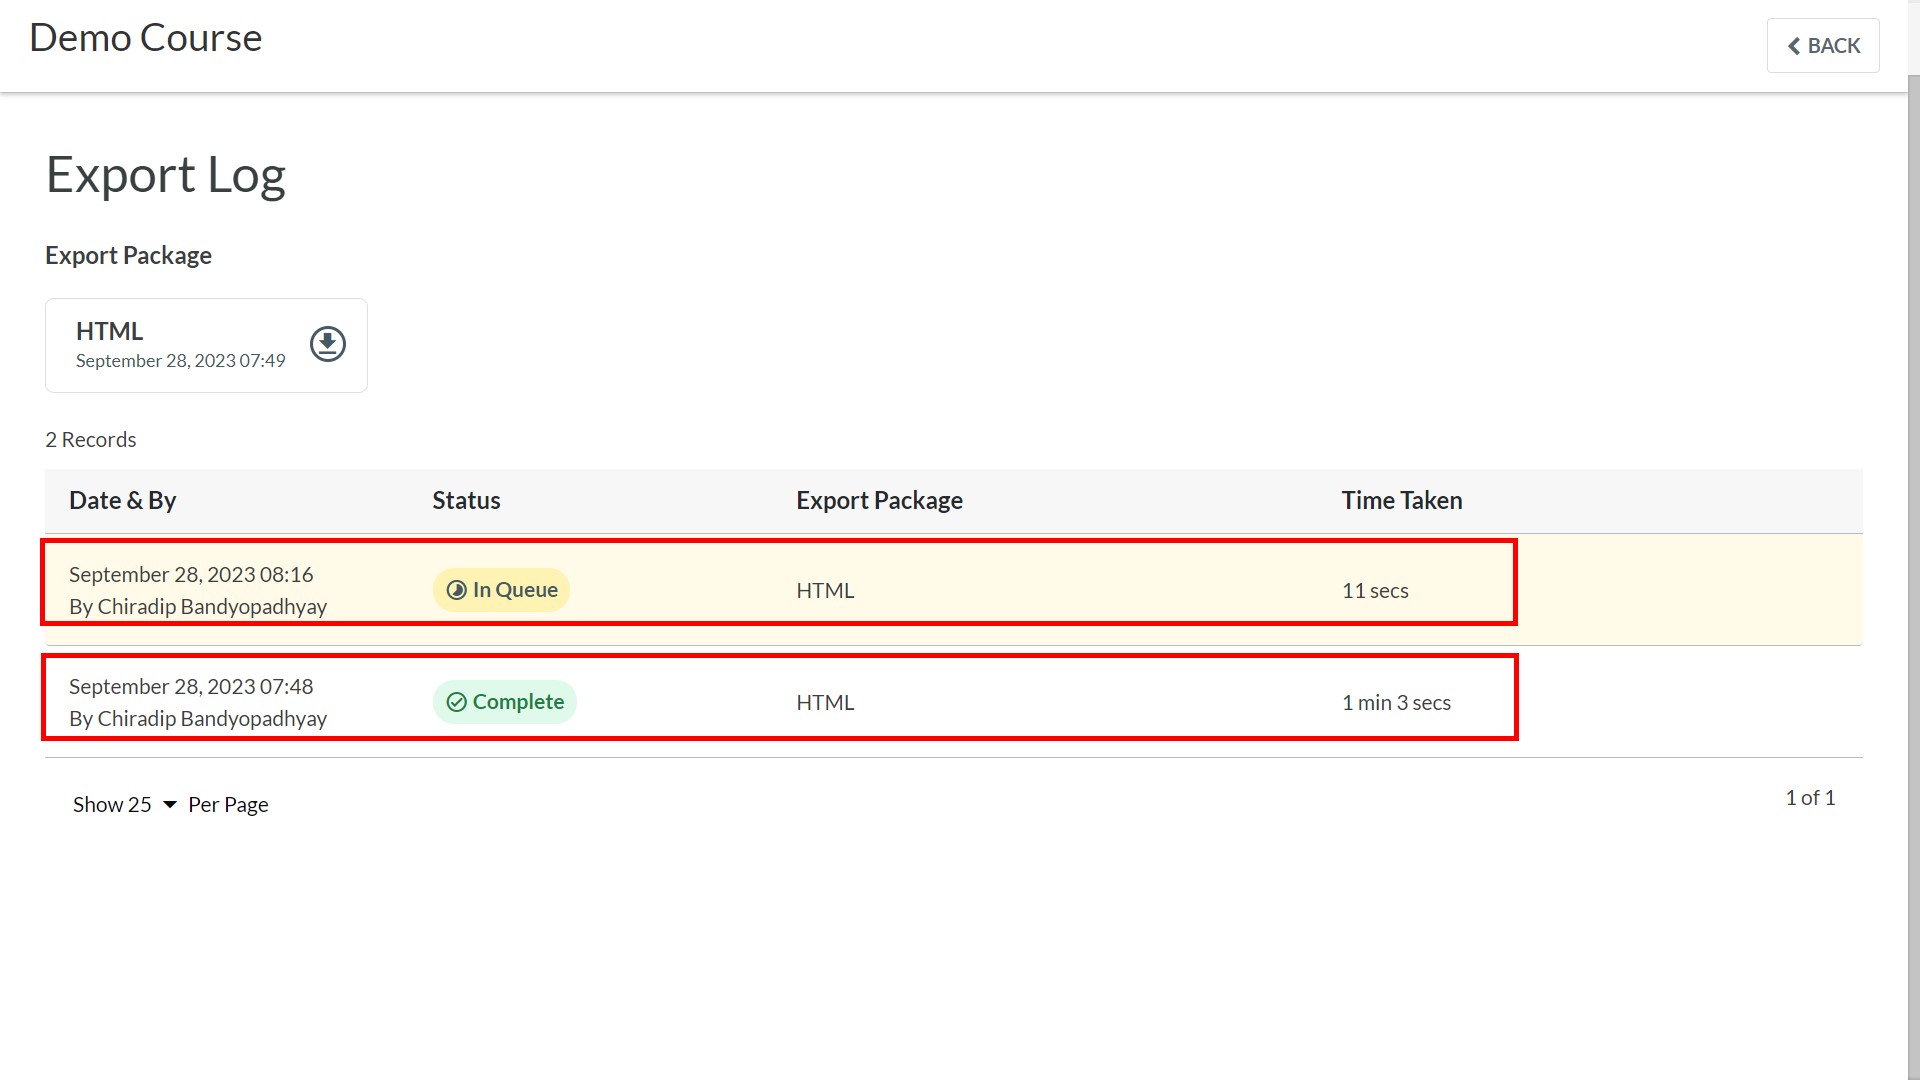This screenshot has width=1920, height=1080.
Task: Click HTML in the In Queue row
Action: (x=825, y=591)
